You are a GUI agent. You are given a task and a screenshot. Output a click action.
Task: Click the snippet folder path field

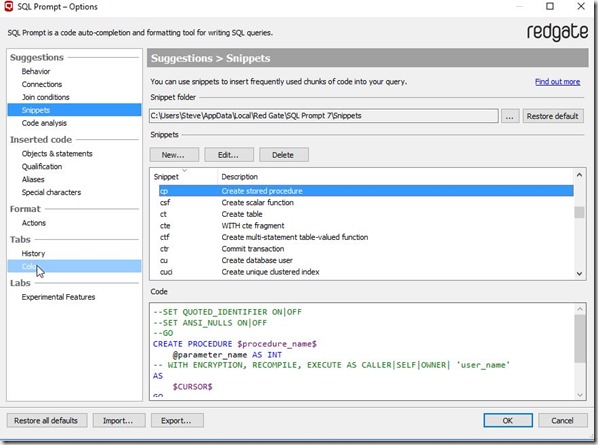[323, 116]
